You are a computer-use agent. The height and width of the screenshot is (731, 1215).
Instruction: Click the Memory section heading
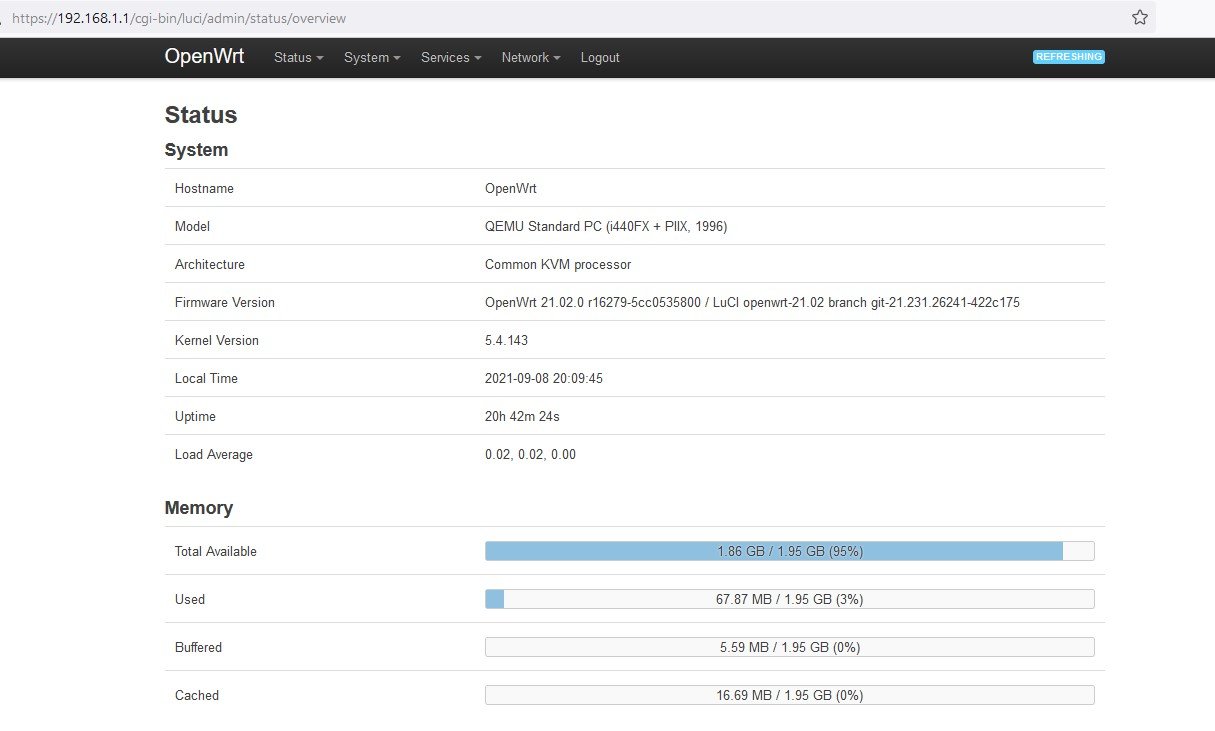click(x=198, y=508)
